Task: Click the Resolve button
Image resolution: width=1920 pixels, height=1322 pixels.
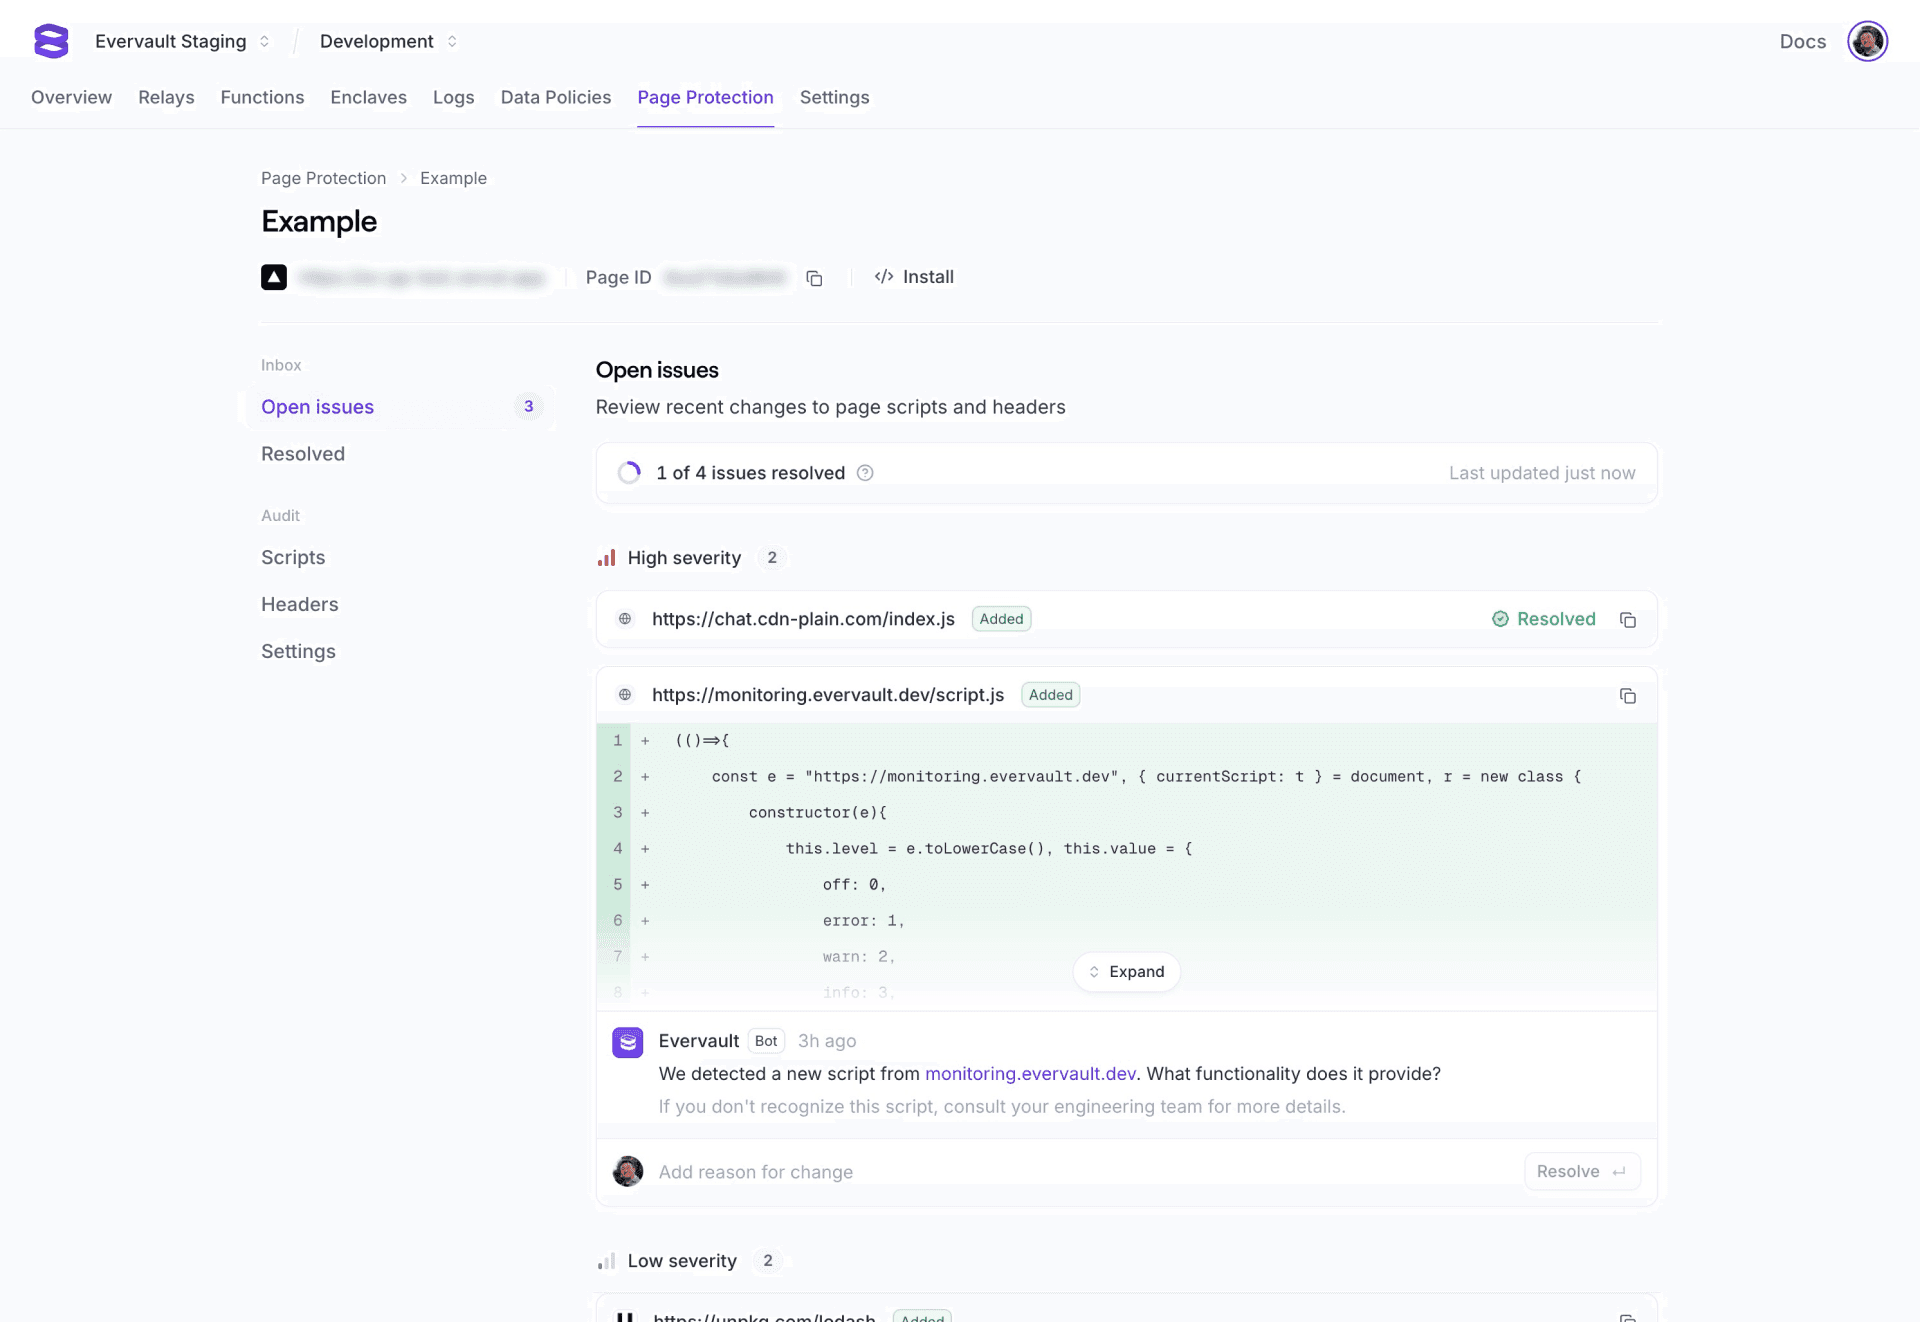Action: click(1581, 1172)
